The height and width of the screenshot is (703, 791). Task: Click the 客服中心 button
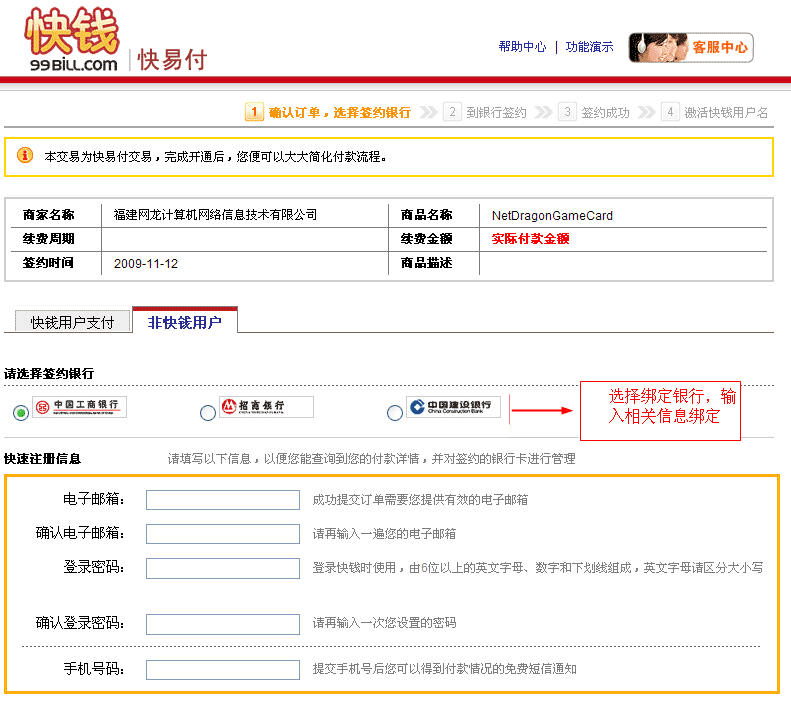(691, 47)
